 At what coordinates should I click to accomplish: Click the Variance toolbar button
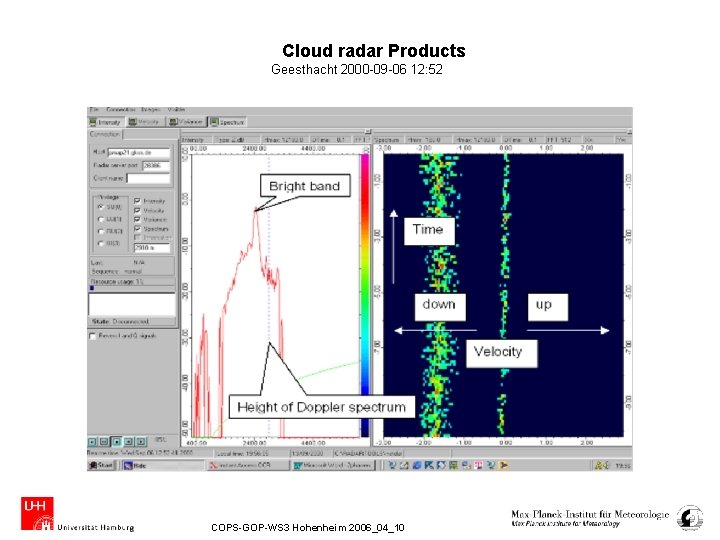pos(186,122)
